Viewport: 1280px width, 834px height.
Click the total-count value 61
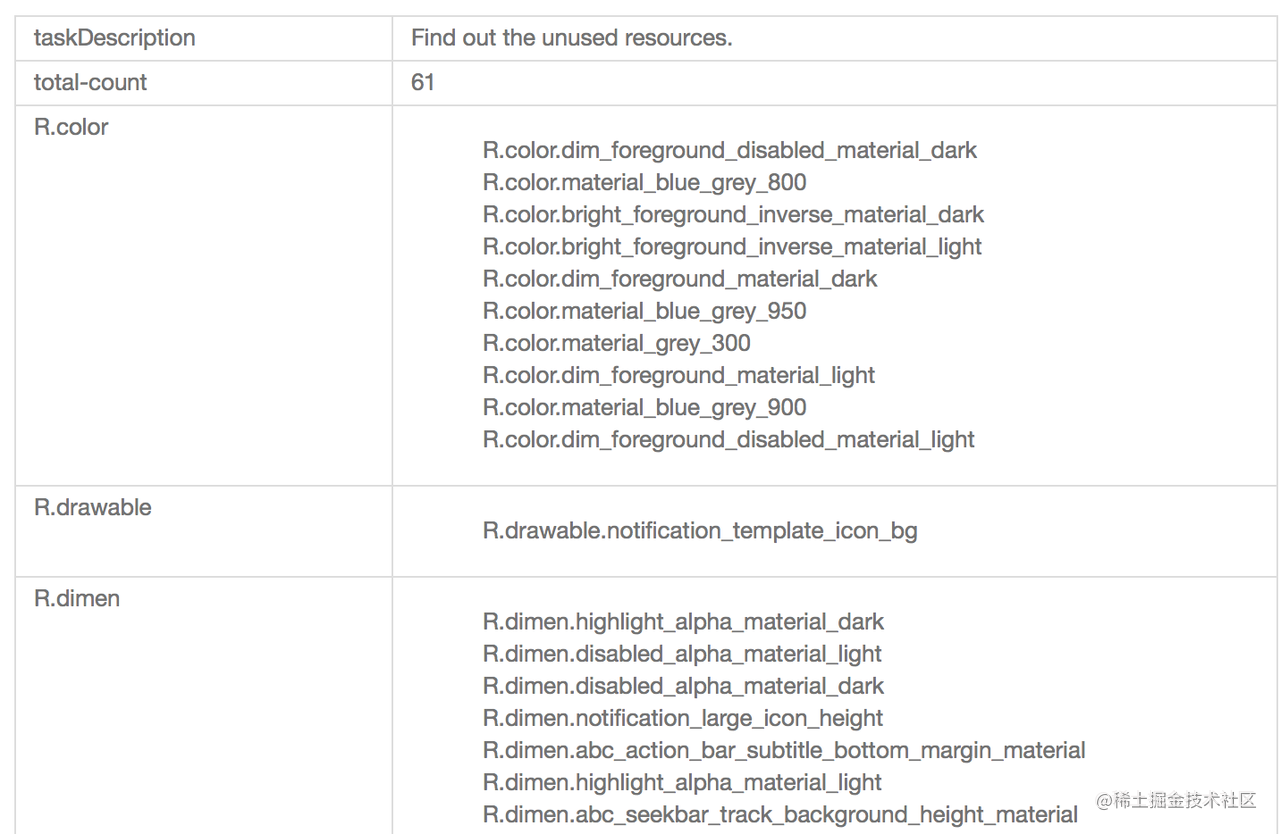423,82
